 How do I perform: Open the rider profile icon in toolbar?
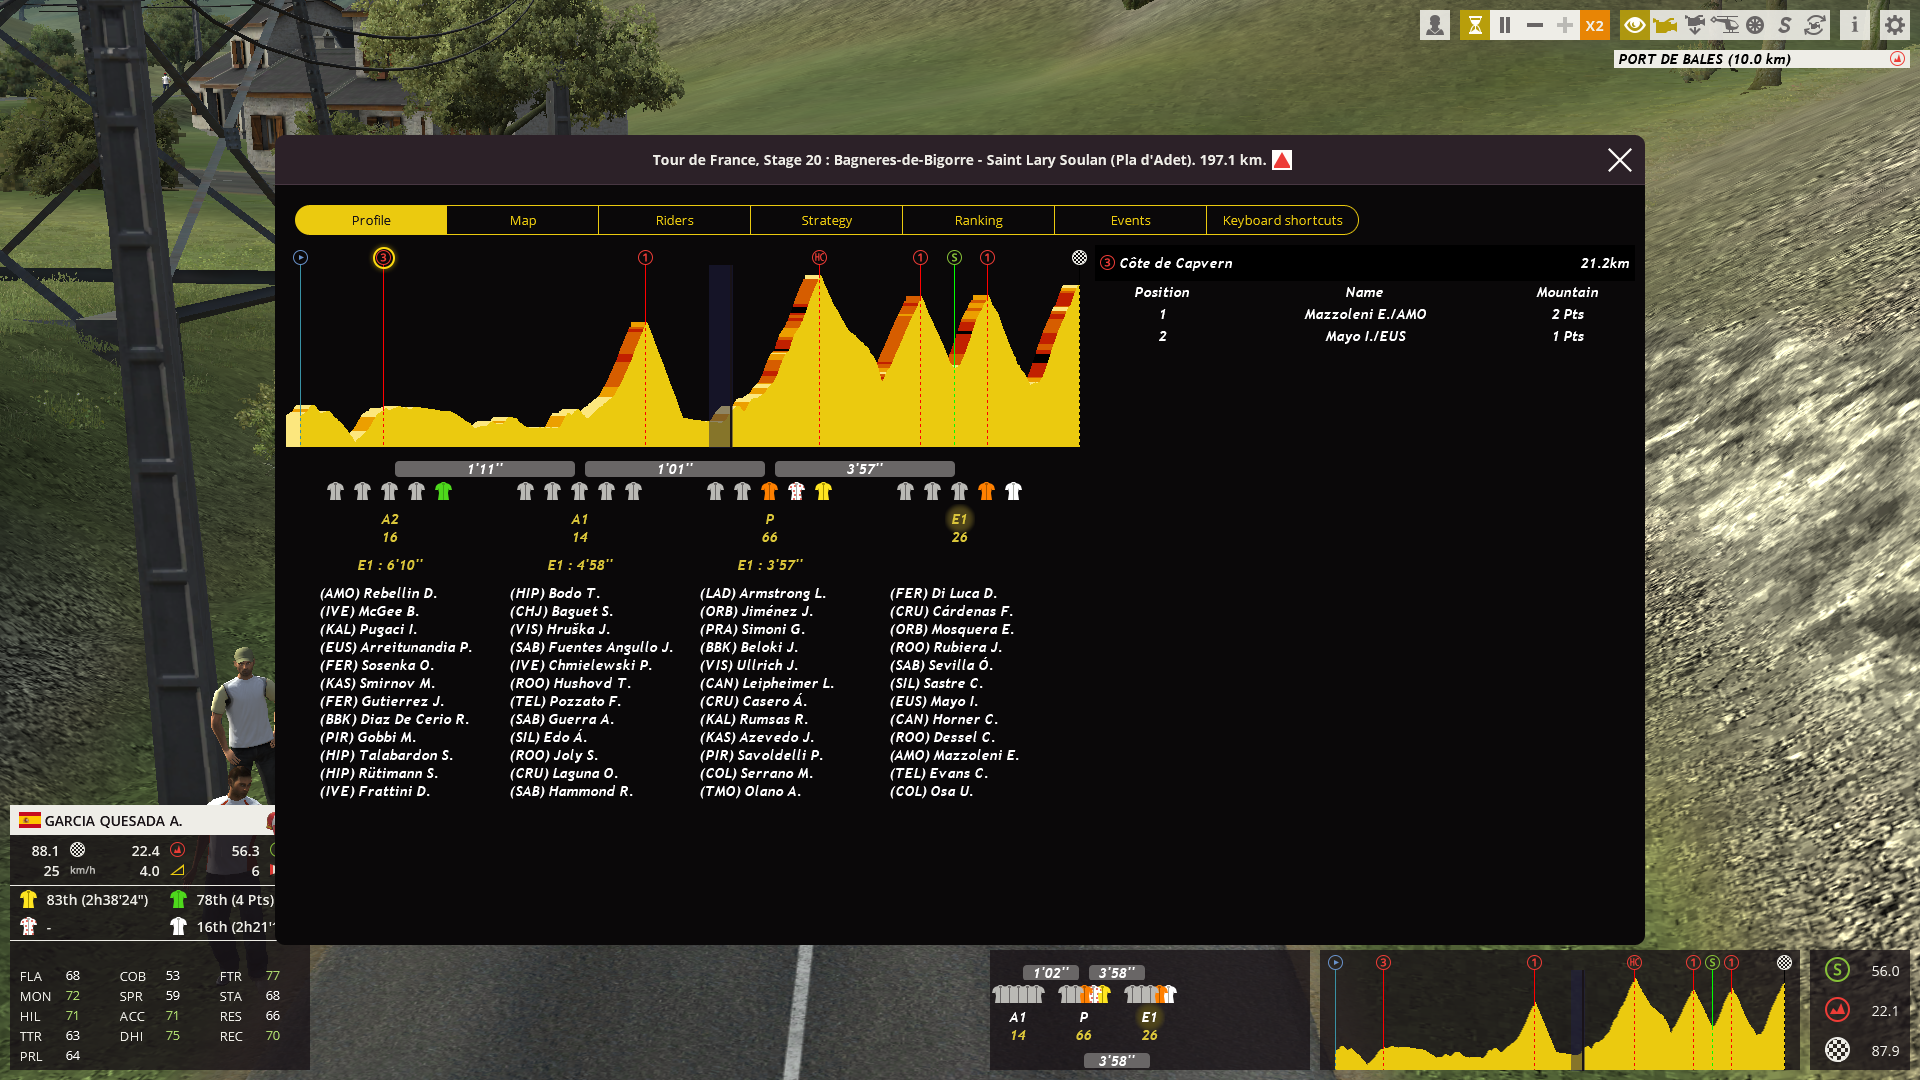[1435, 26]
